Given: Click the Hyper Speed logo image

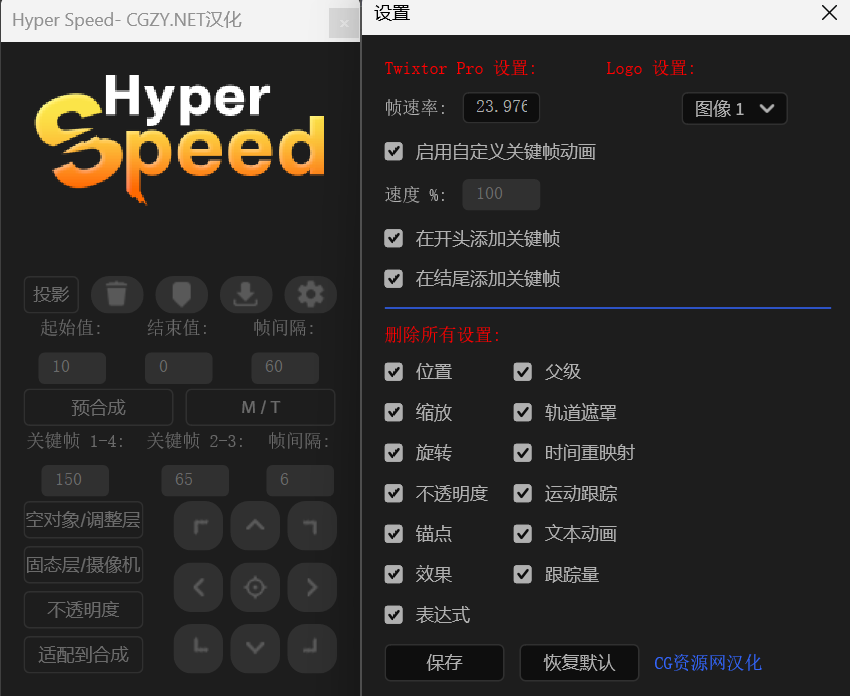Looking at the screenshot, I should coord(179,138).
